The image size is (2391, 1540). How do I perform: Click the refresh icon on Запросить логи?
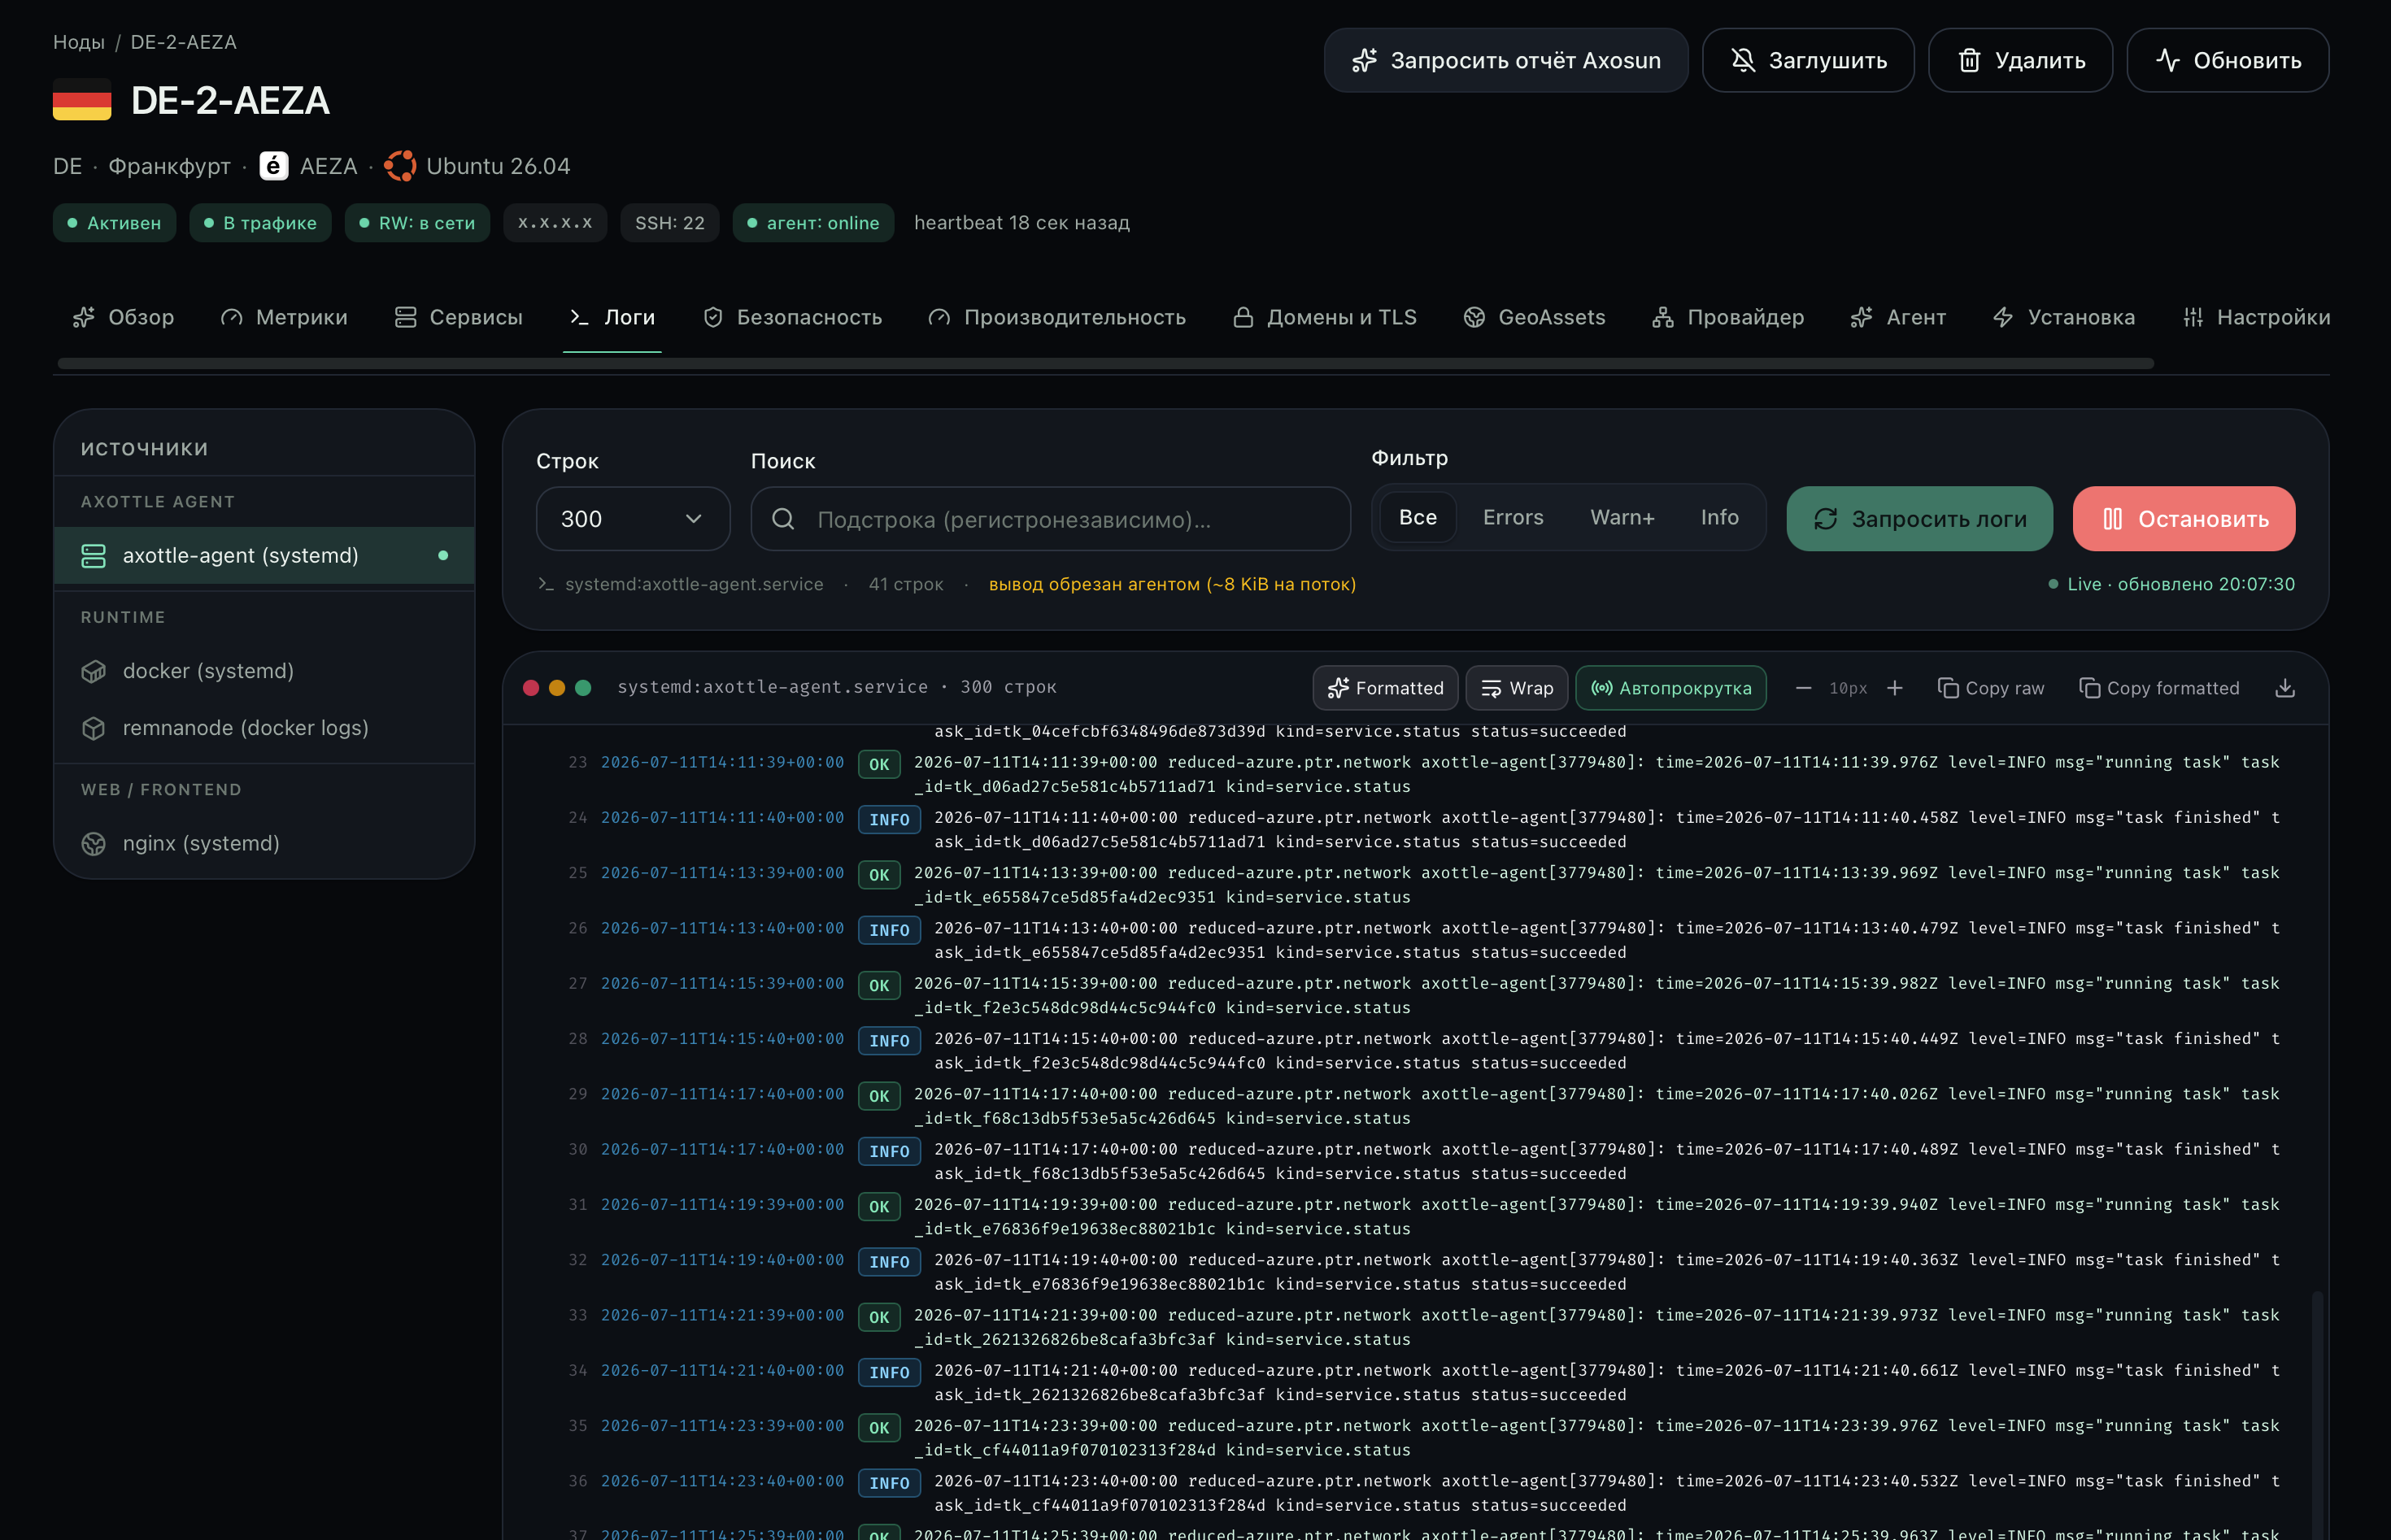[1826, 519]
